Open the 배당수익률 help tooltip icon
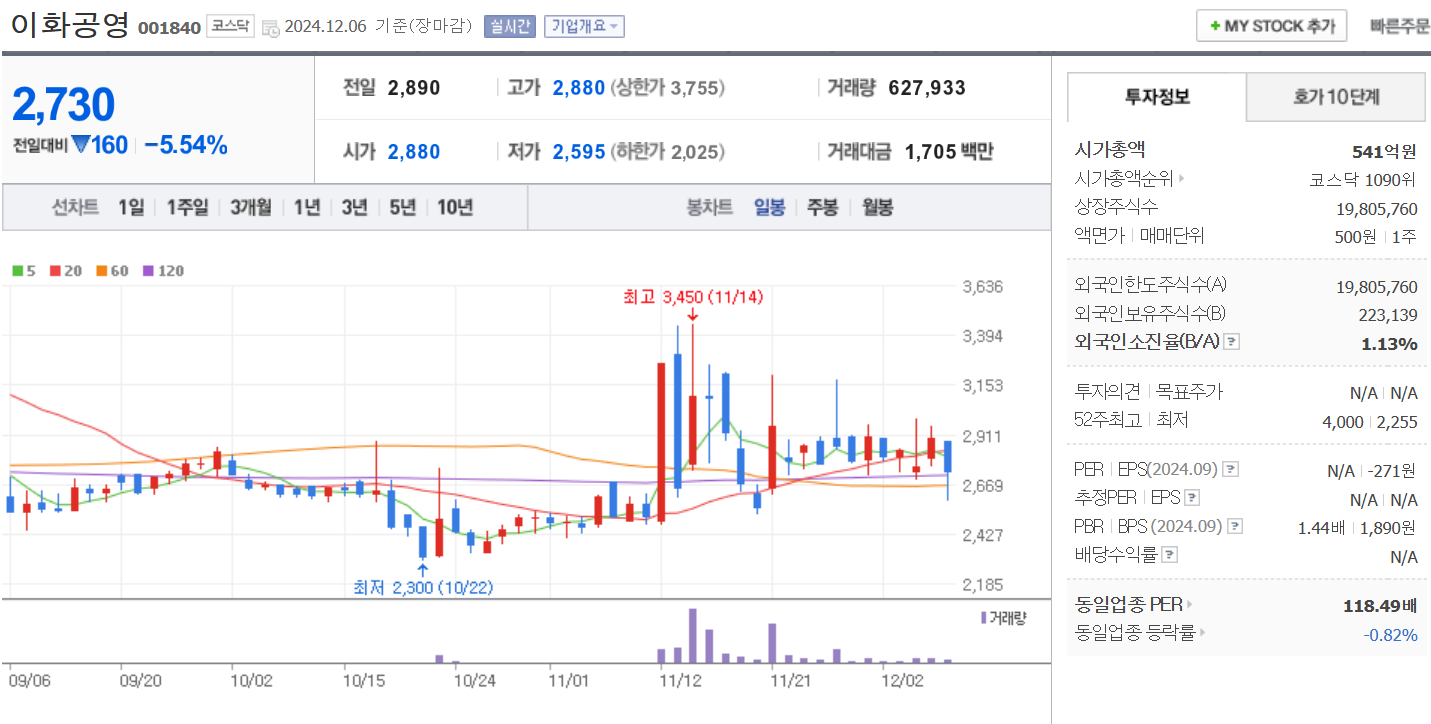The image size is (1431, 724). click(x=1169, y=554)
